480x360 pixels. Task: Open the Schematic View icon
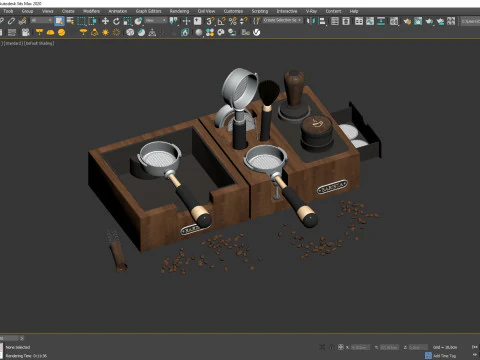[x=381, y=21]
